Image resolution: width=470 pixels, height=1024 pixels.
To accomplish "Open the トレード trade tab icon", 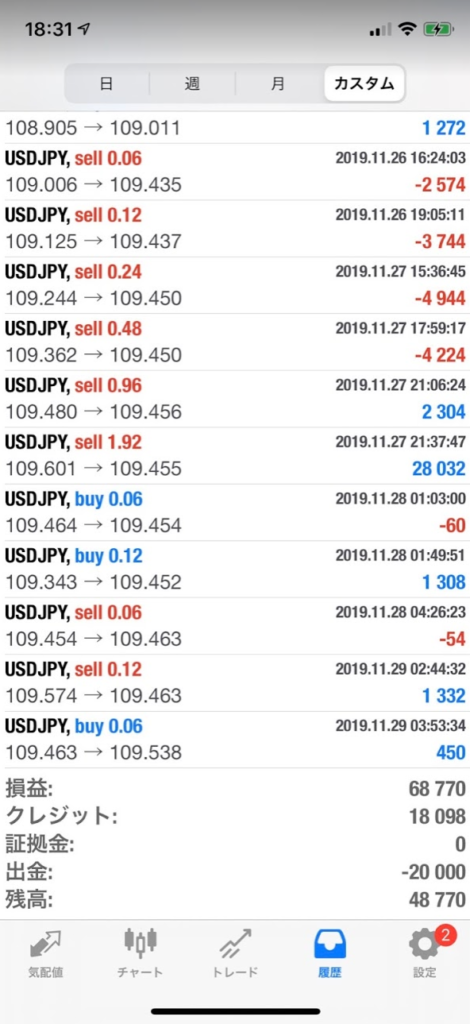I will (x=235, y=942).
